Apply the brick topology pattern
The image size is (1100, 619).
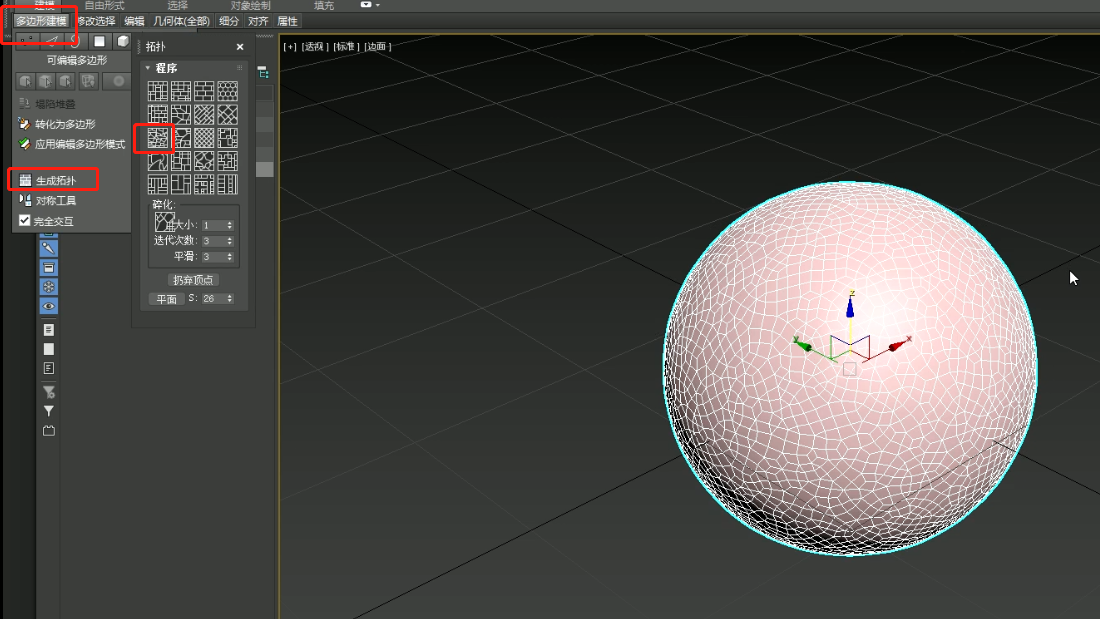click(204, 91)
